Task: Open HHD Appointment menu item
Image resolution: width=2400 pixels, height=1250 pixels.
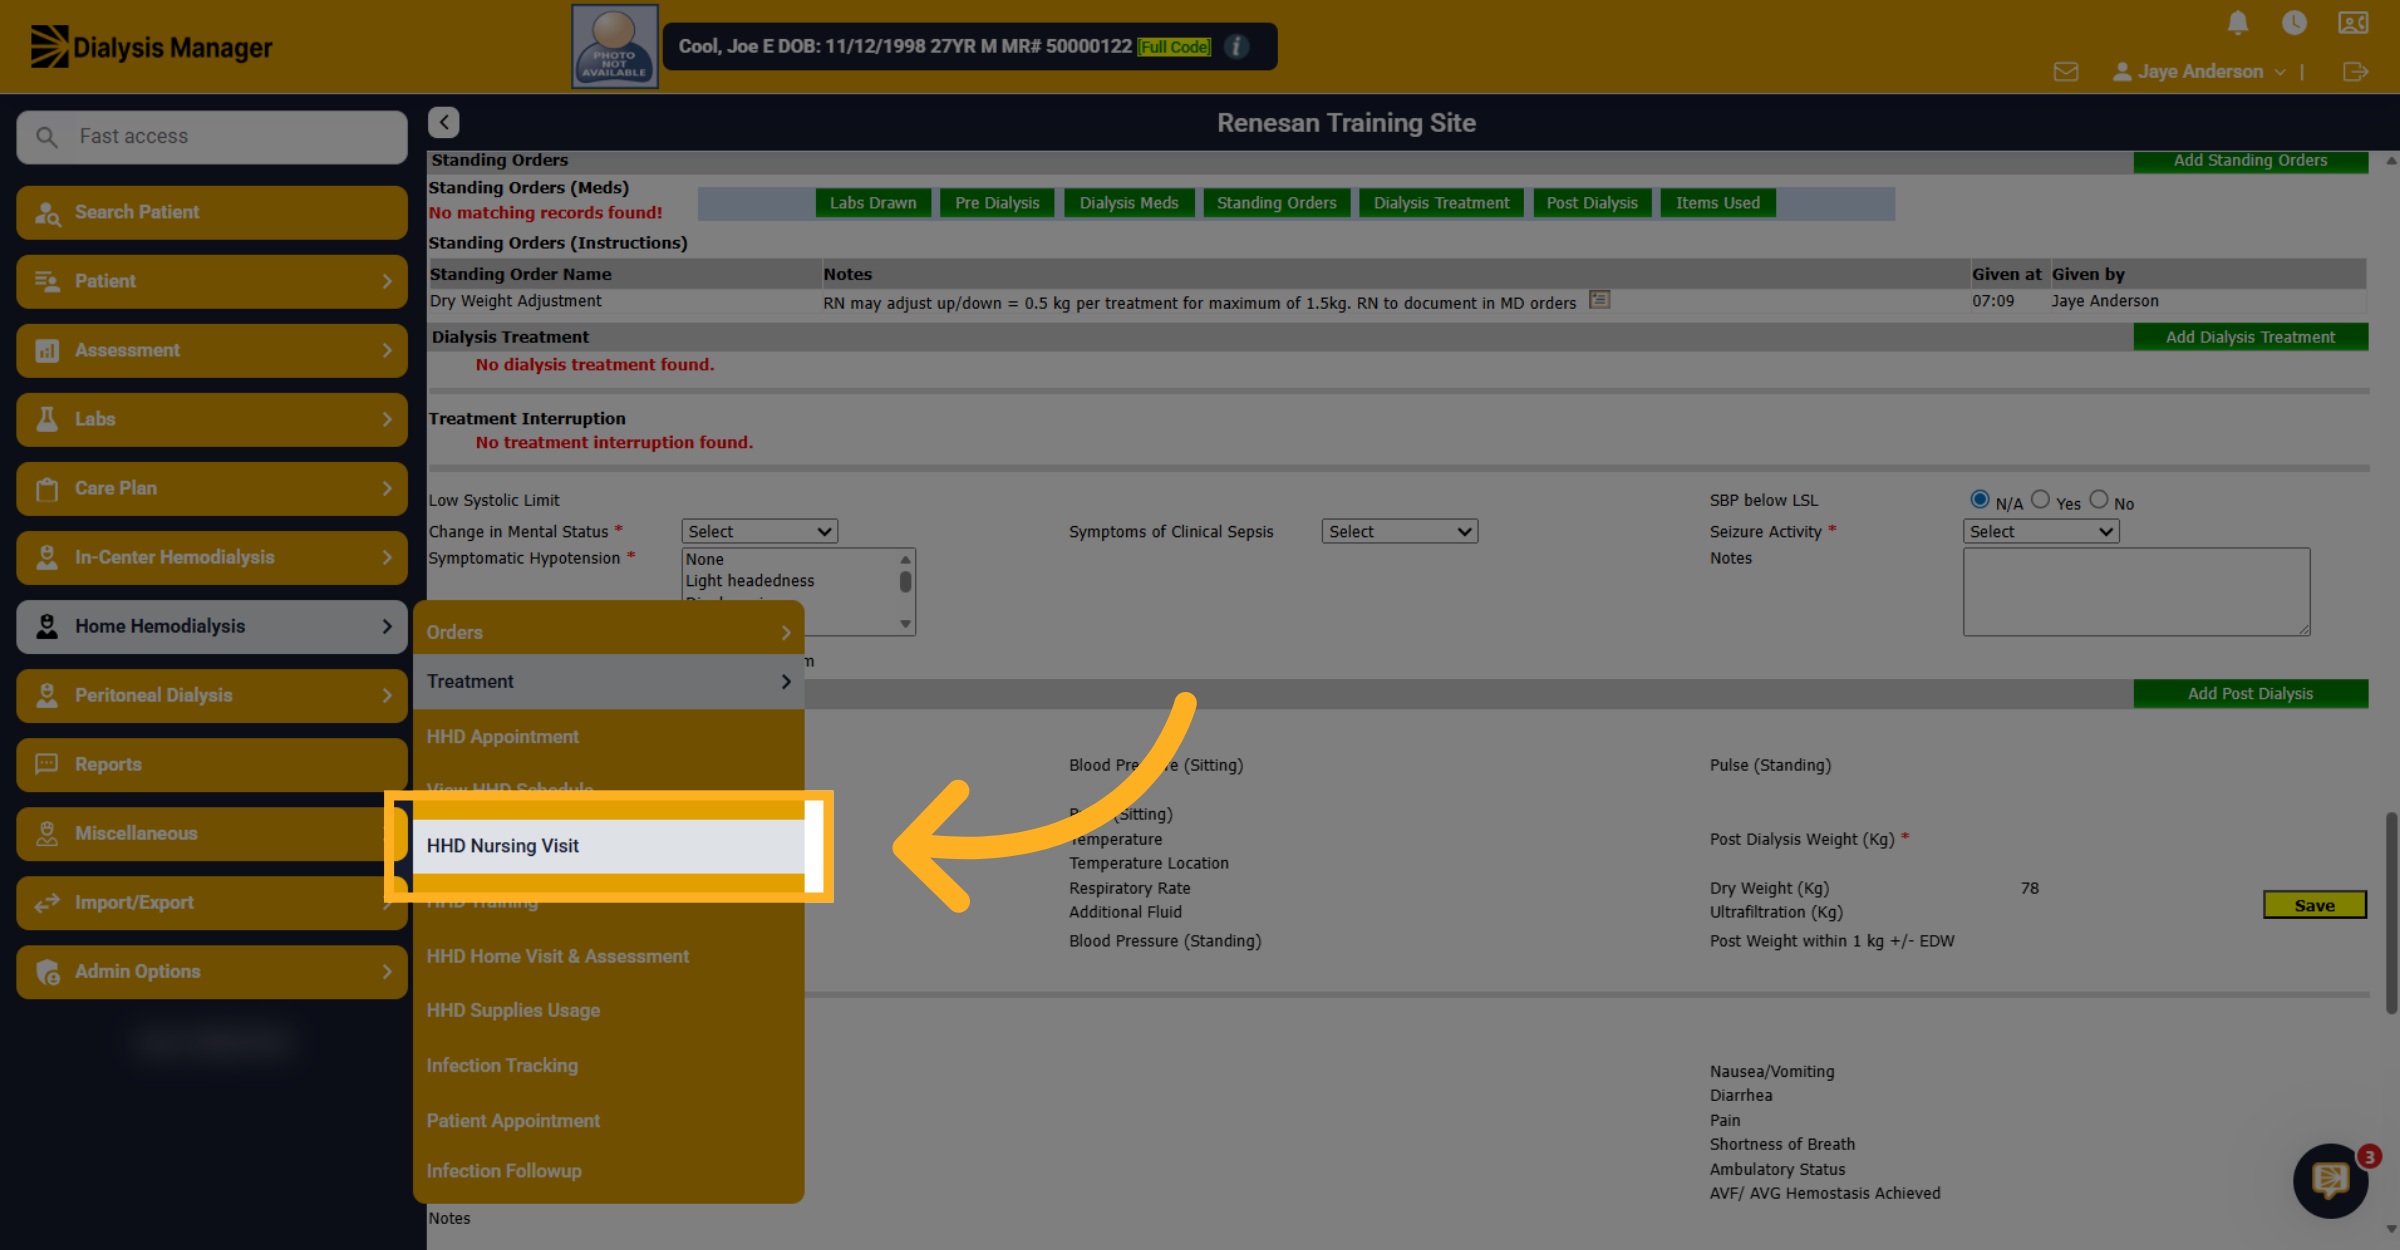Action: tap(608, 737)
